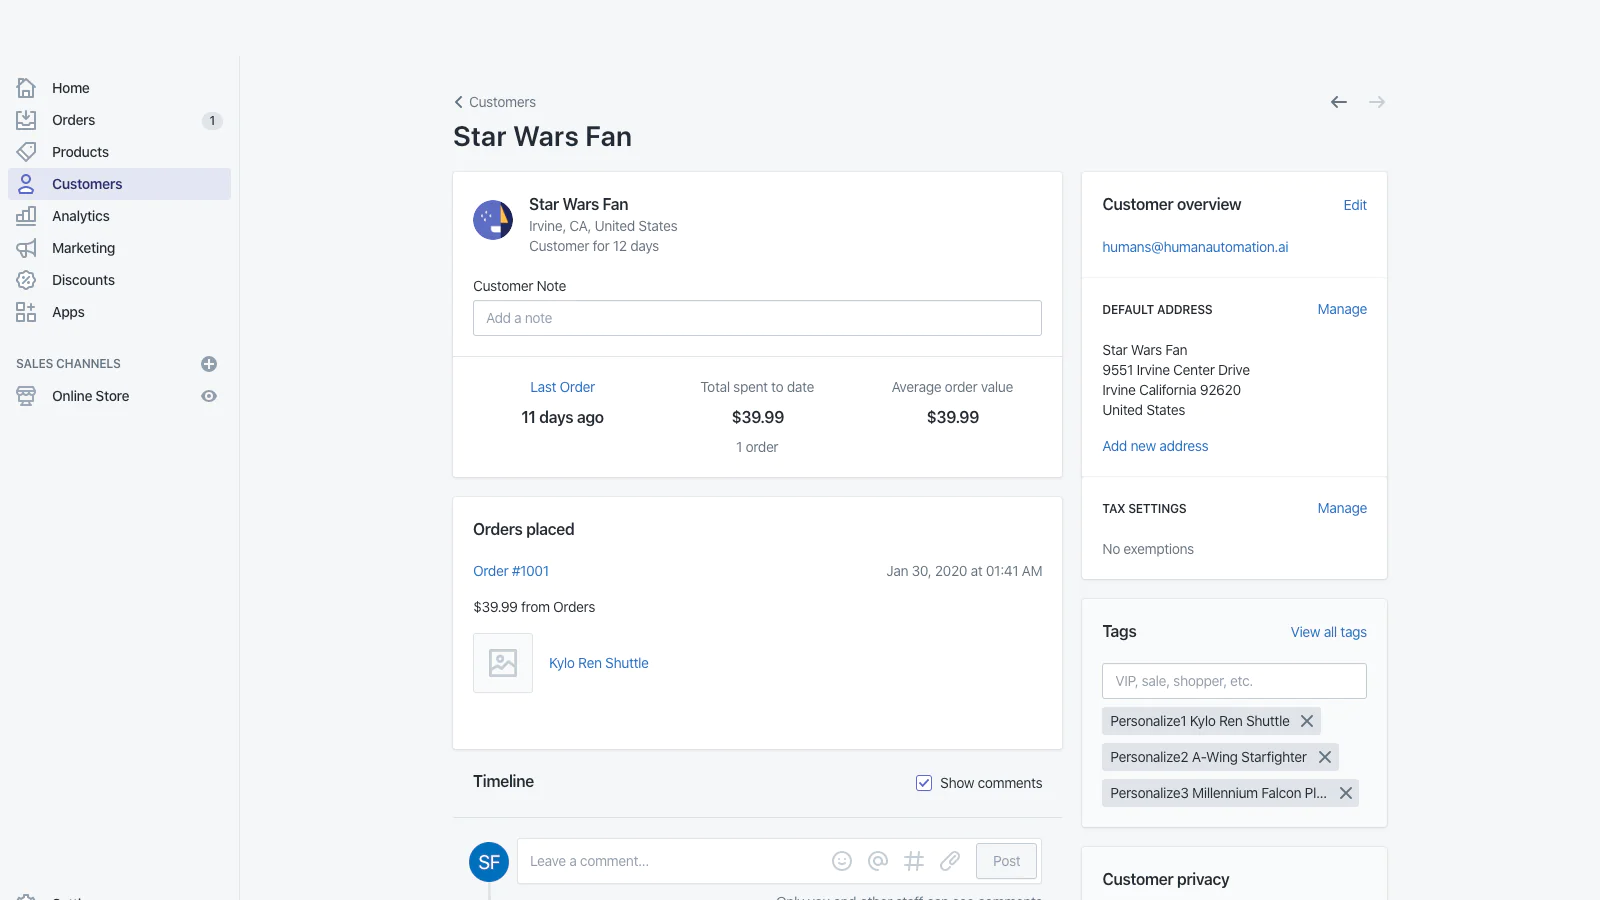Open Orders in the sidebar
This screenshot has height=900, width=1600.
point(119,120)
